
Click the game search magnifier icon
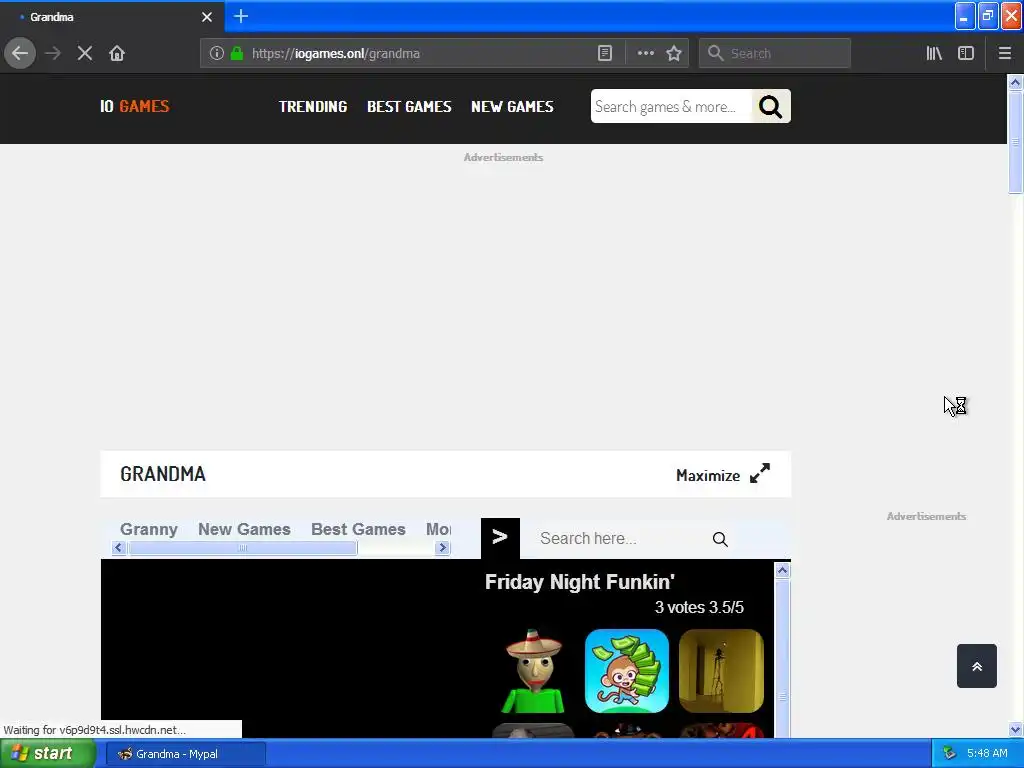tap(720, 539)
